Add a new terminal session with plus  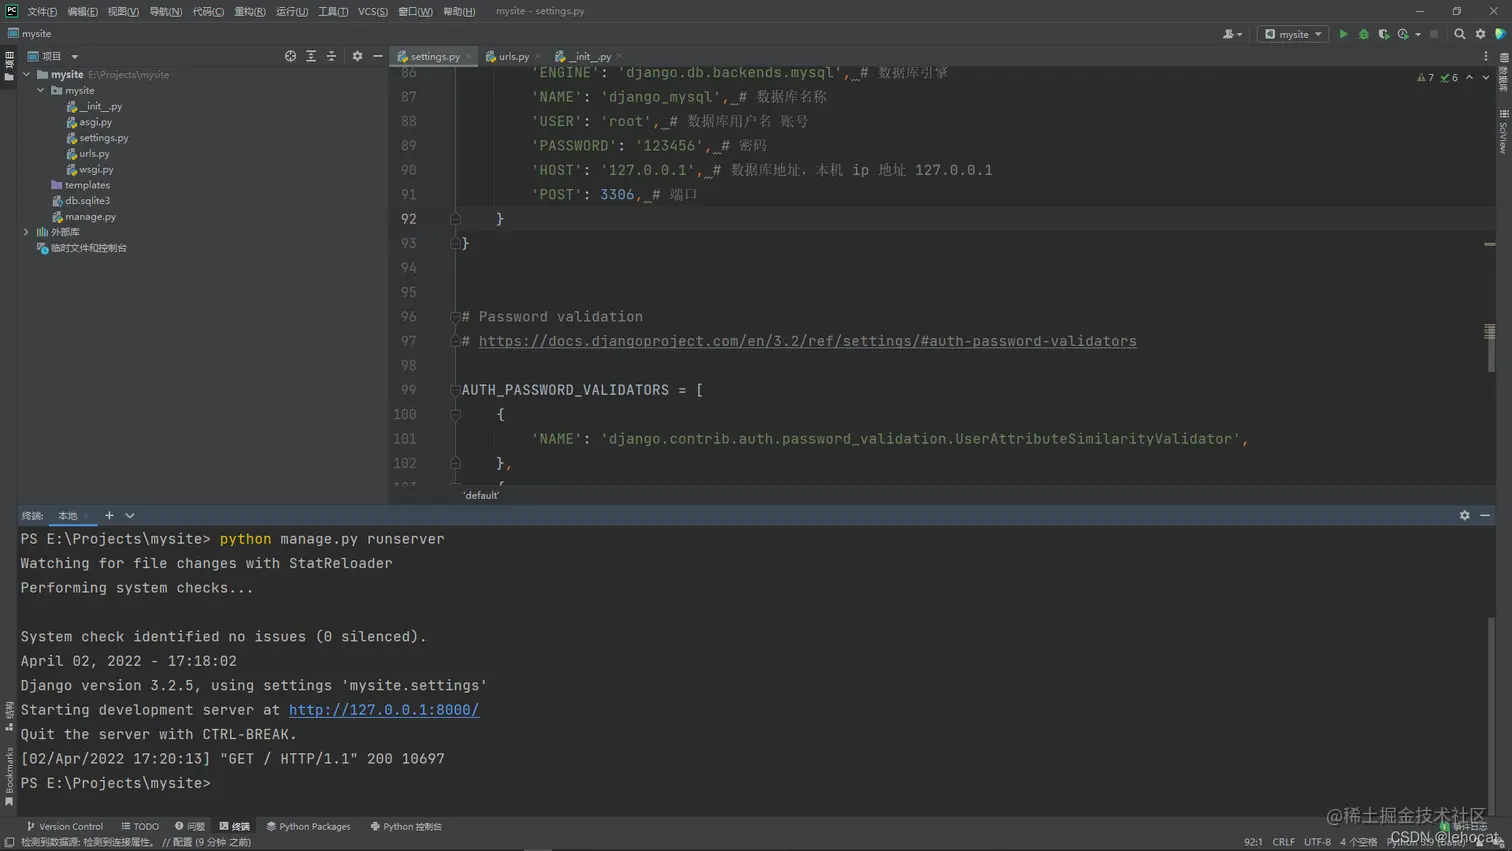point(109,515)
